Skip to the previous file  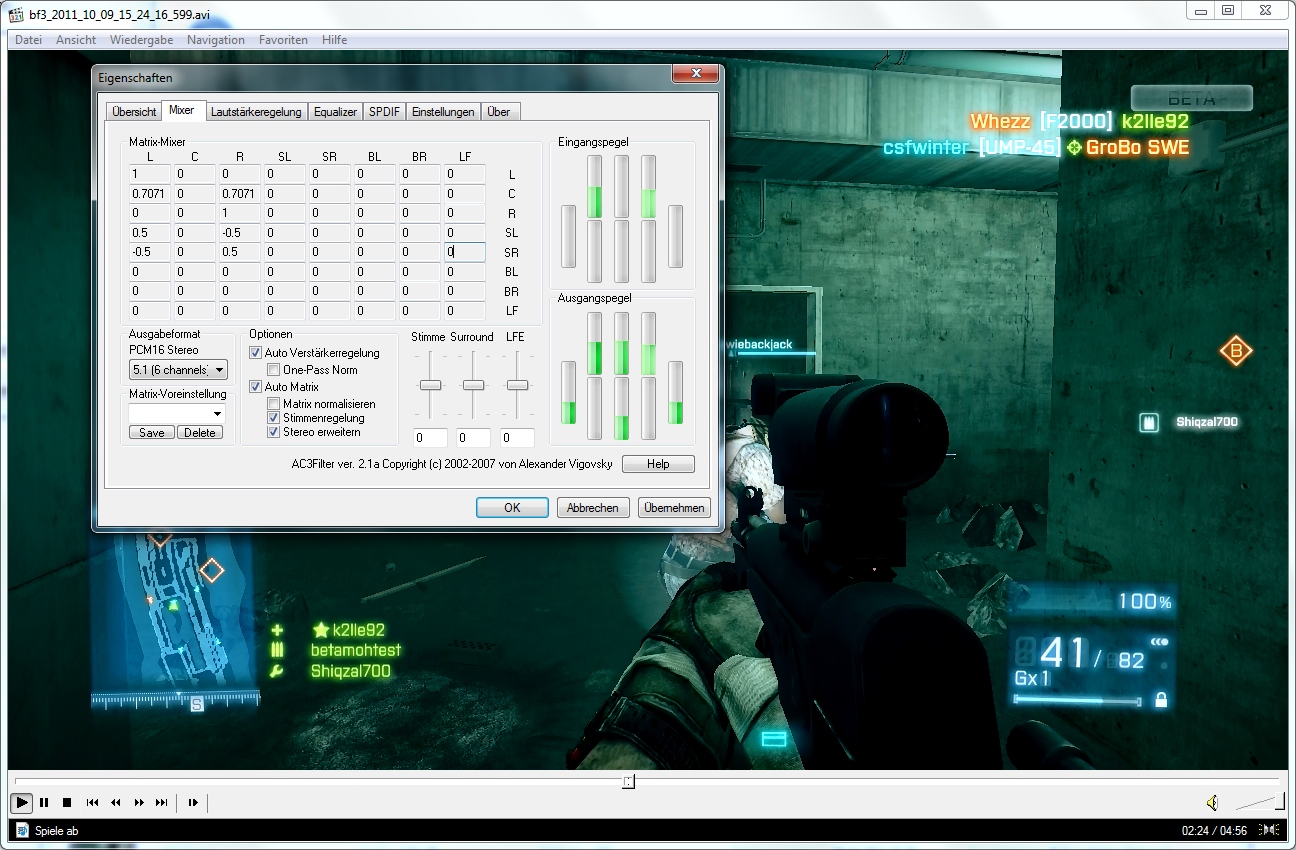92,802
